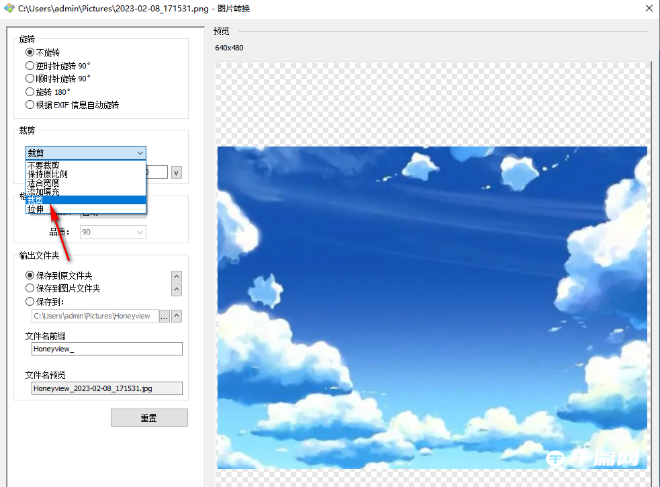
Task: Pick 拉伸 from the dropdown list
Action: (x=36, y=209)
